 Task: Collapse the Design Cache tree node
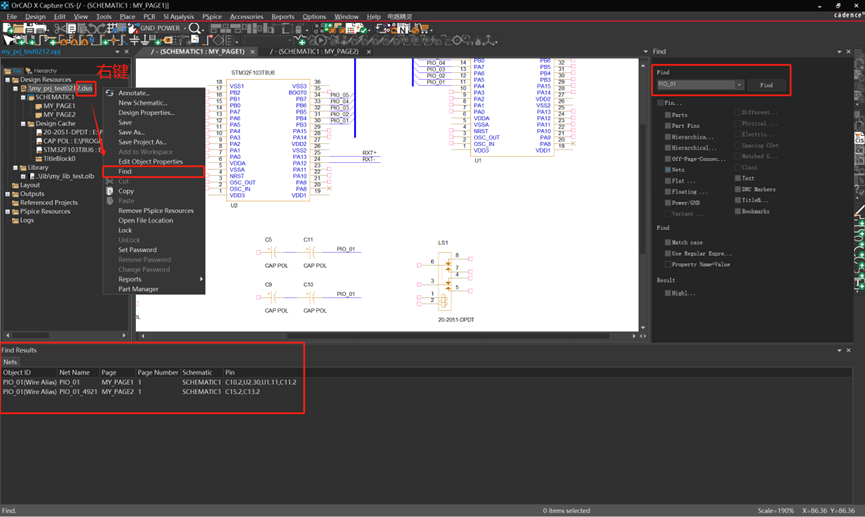[x=23, y=124]
